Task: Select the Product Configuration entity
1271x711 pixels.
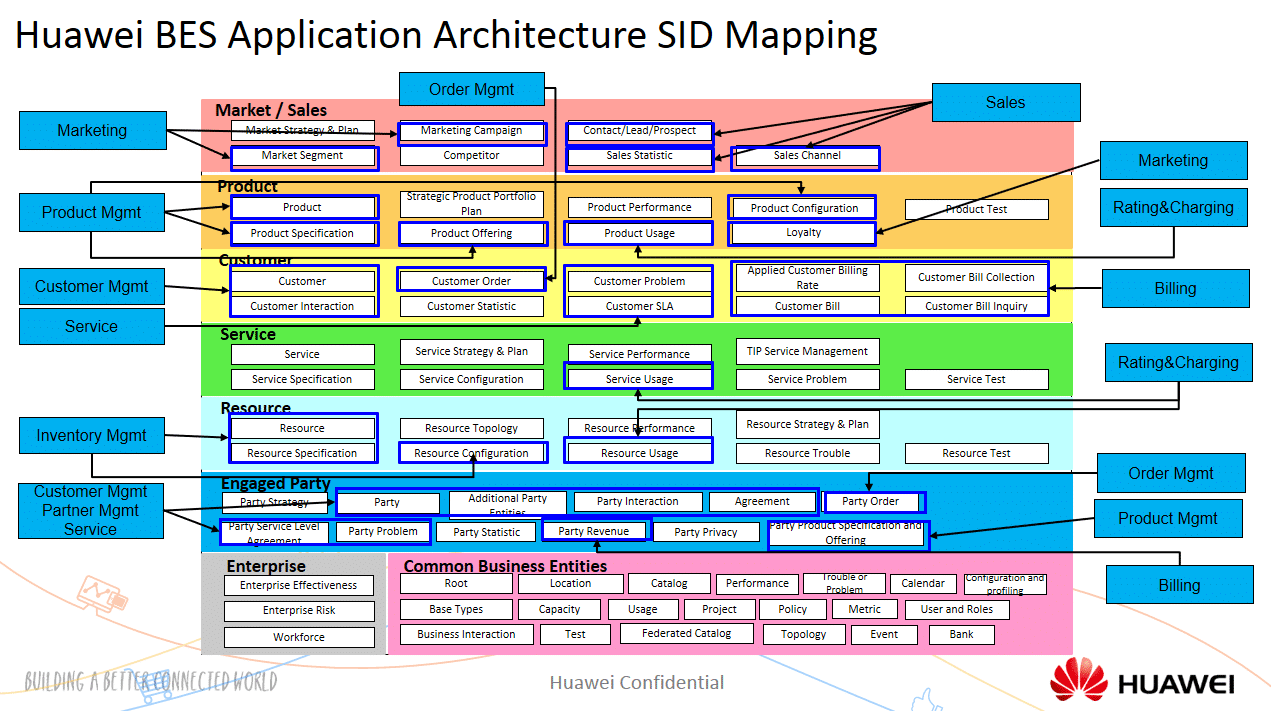Action: pos(804,208)
